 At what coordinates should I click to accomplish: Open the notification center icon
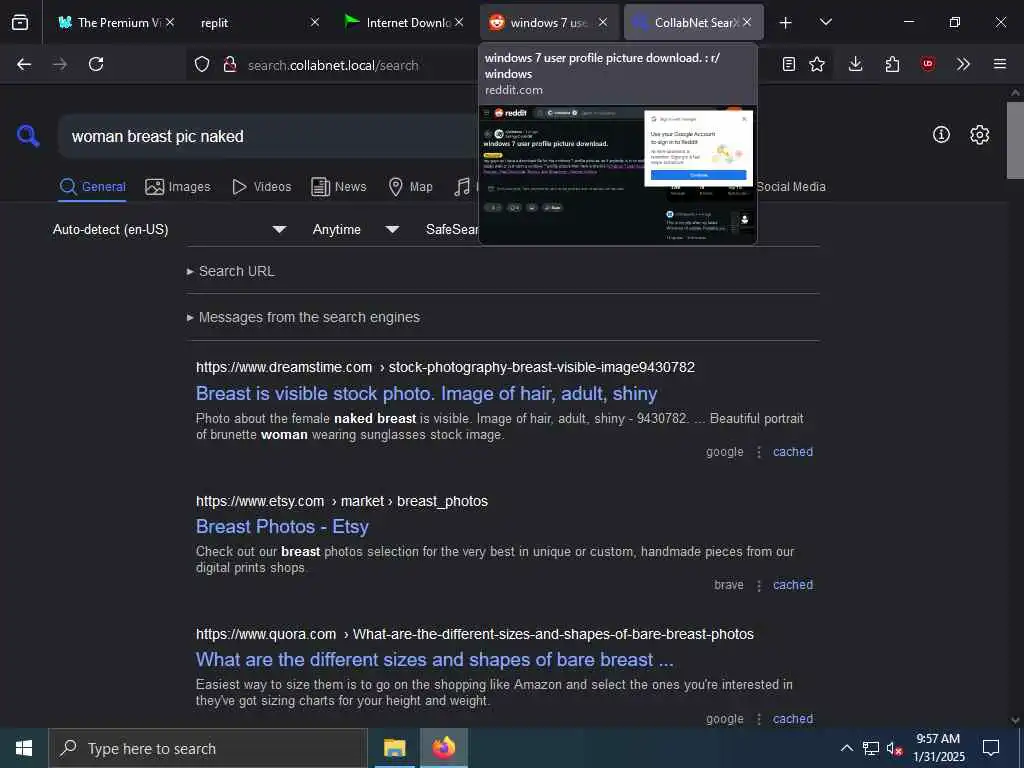click(x=991, y=748)
